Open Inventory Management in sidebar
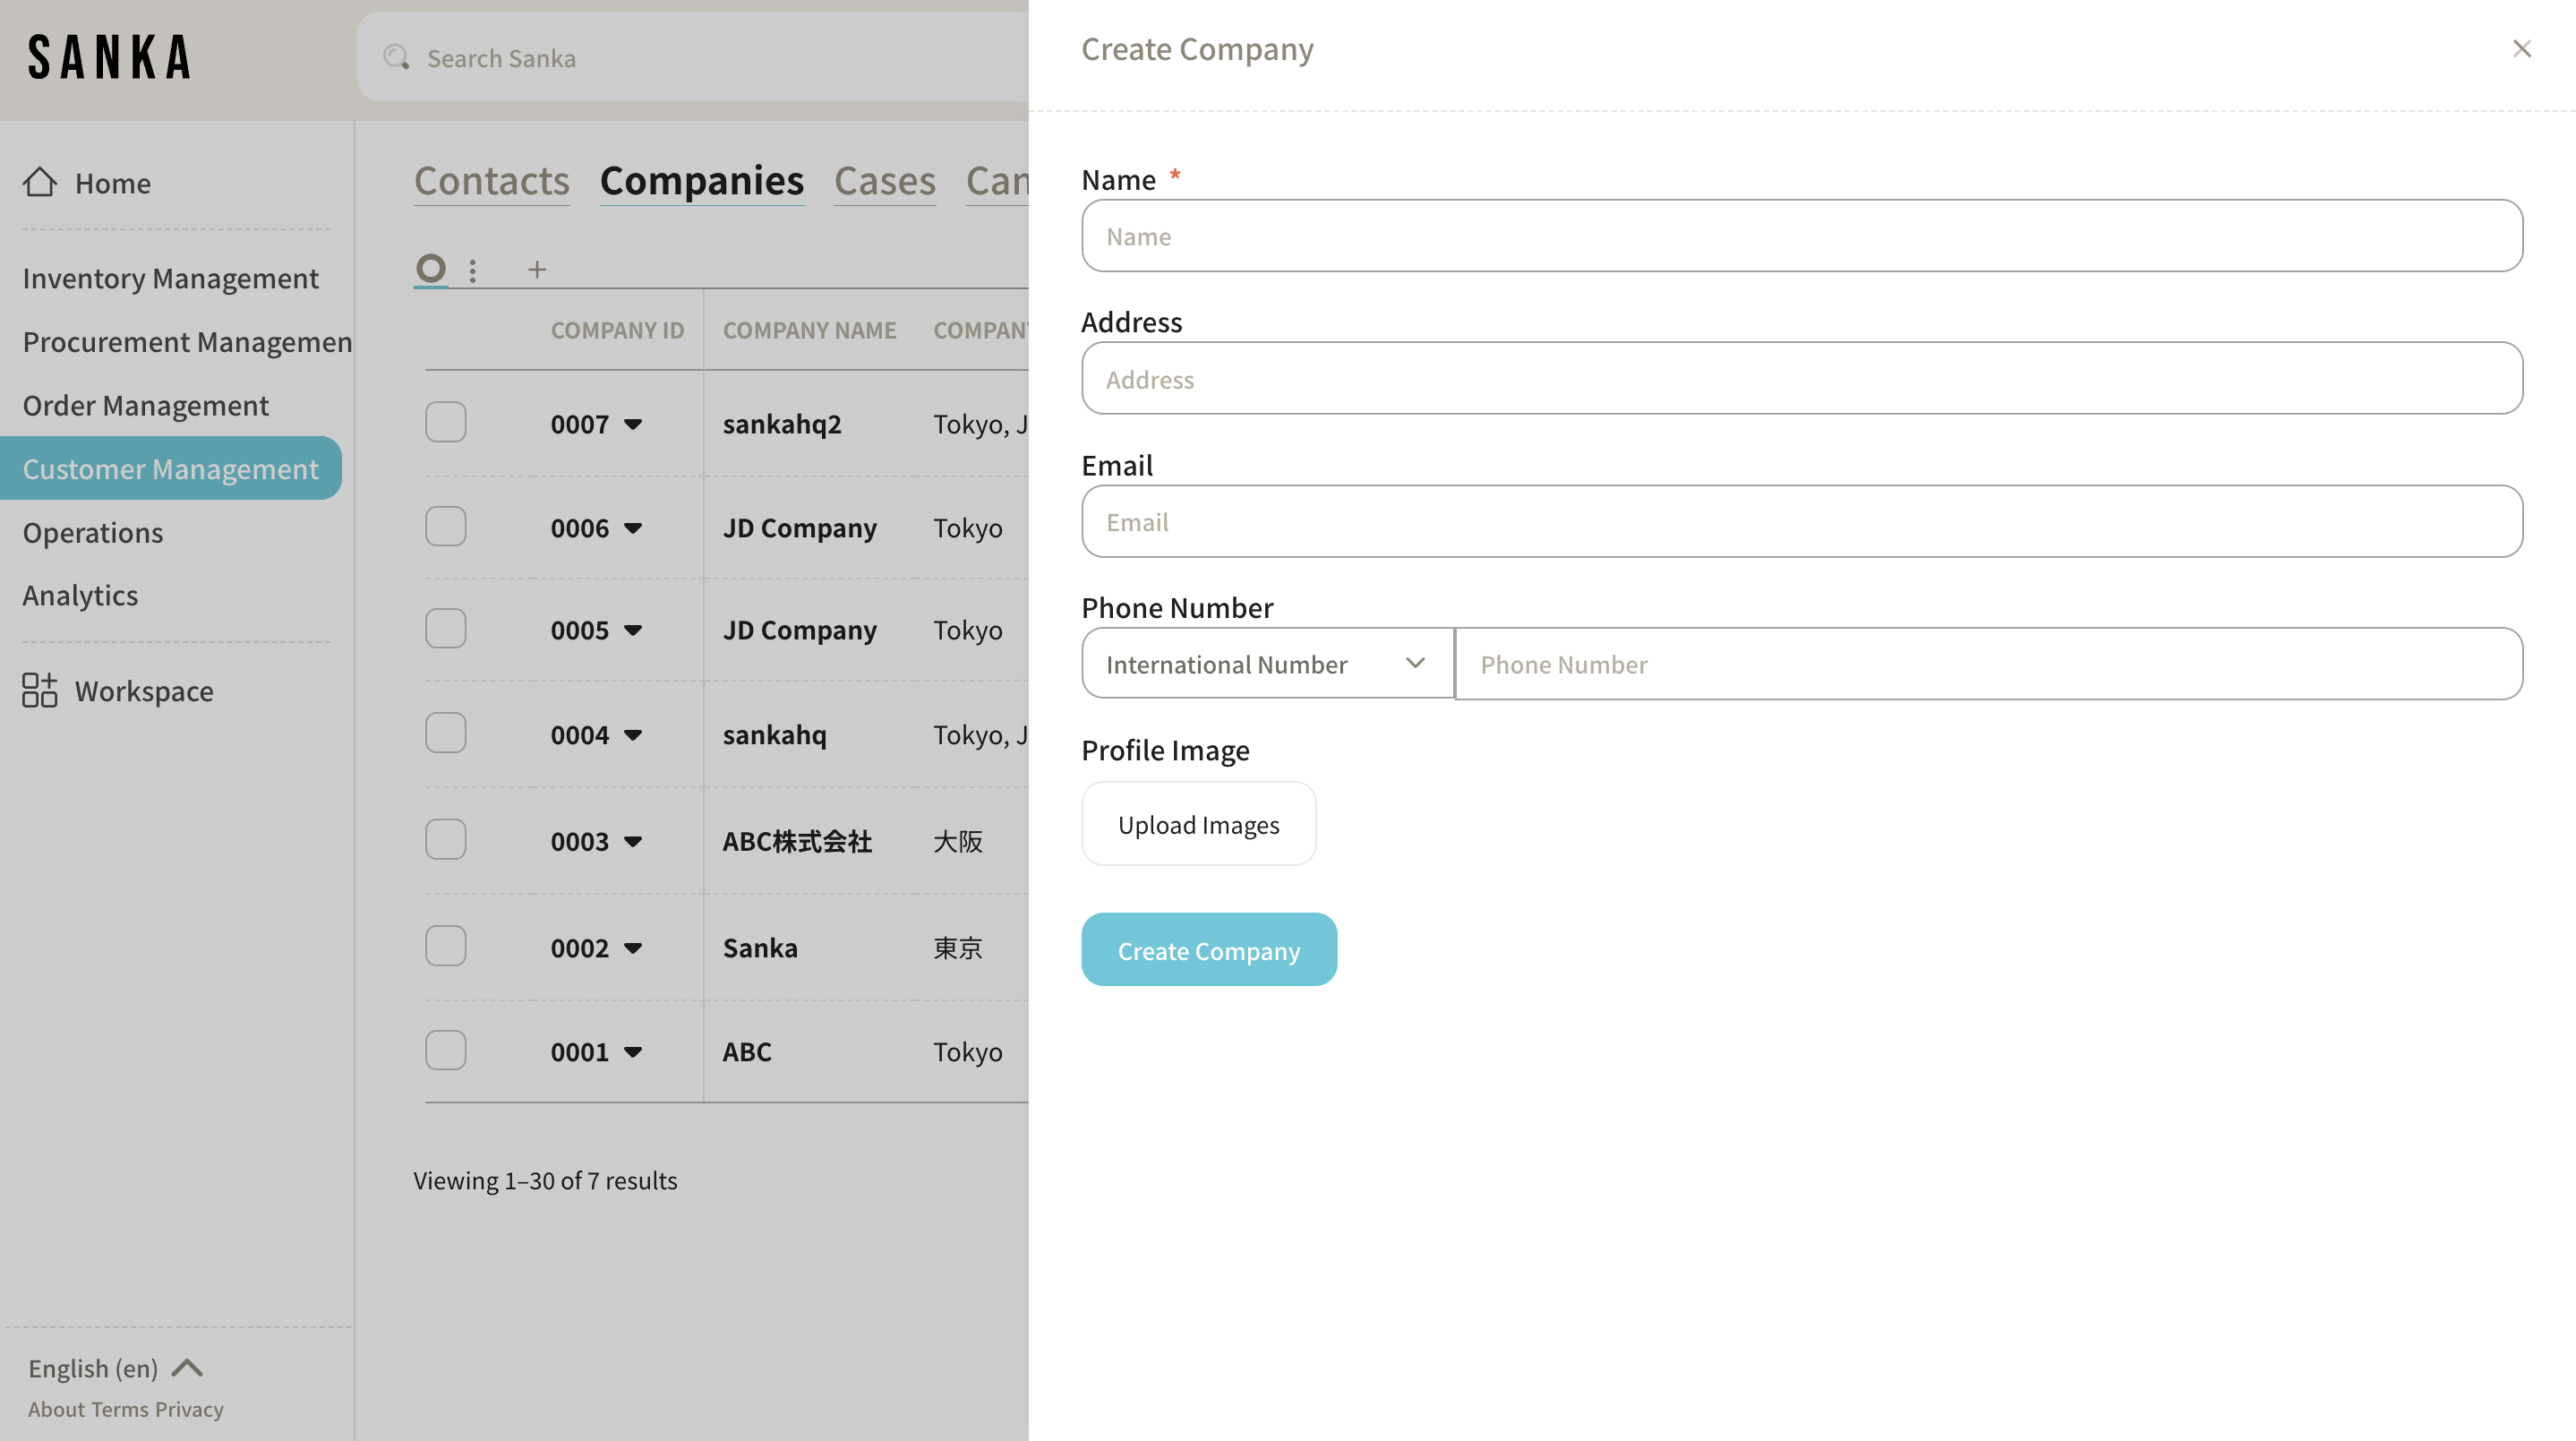 [170, 278]
